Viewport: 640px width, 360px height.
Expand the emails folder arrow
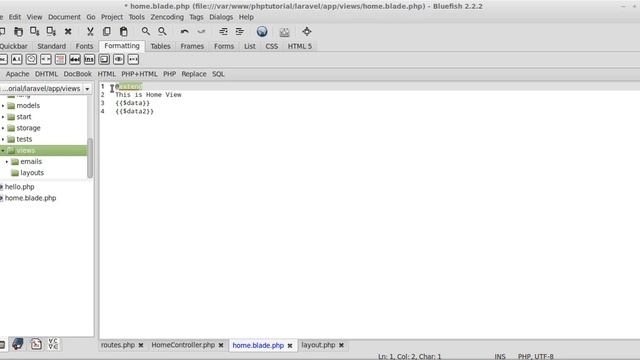pyautogui.click(x=7, y=162)
